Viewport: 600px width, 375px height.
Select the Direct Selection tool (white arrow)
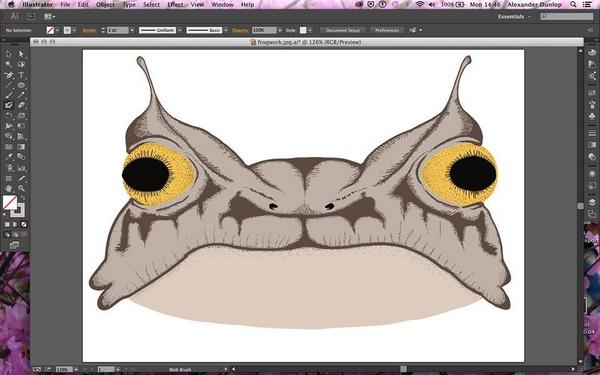click(x=21, y=54)
